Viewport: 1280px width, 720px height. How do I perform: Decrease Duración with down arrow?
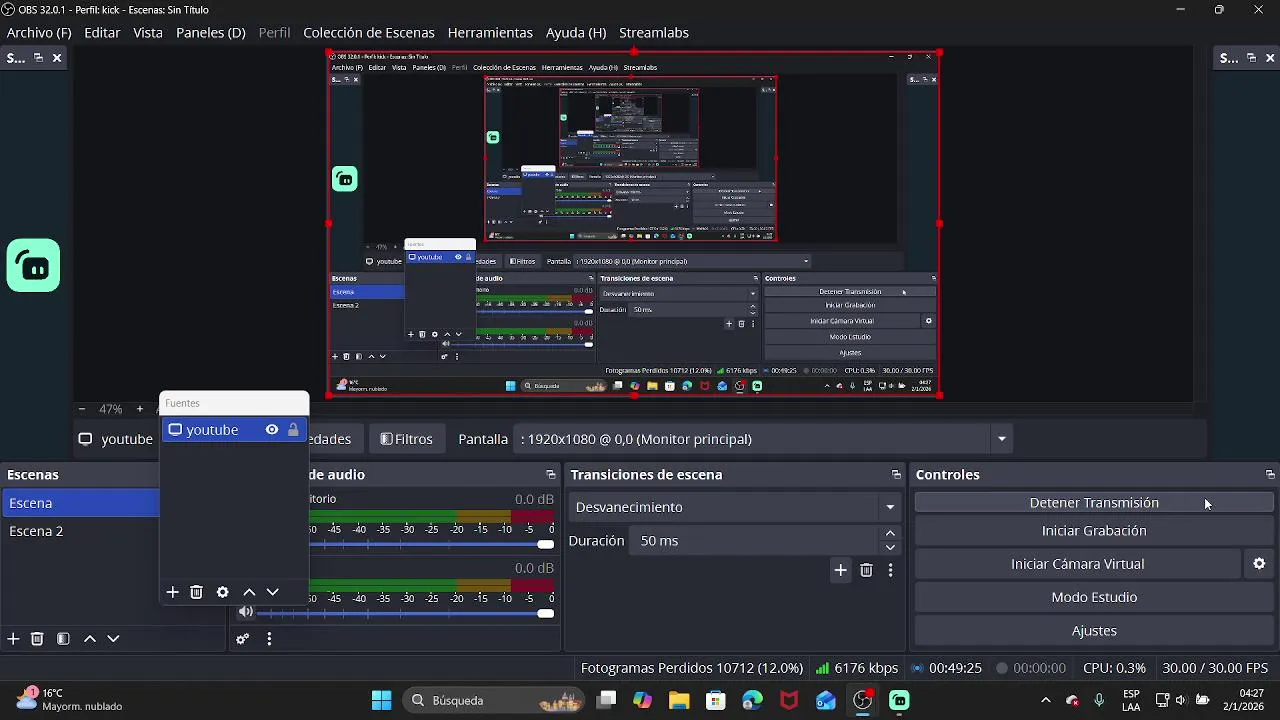coord(890,547)
